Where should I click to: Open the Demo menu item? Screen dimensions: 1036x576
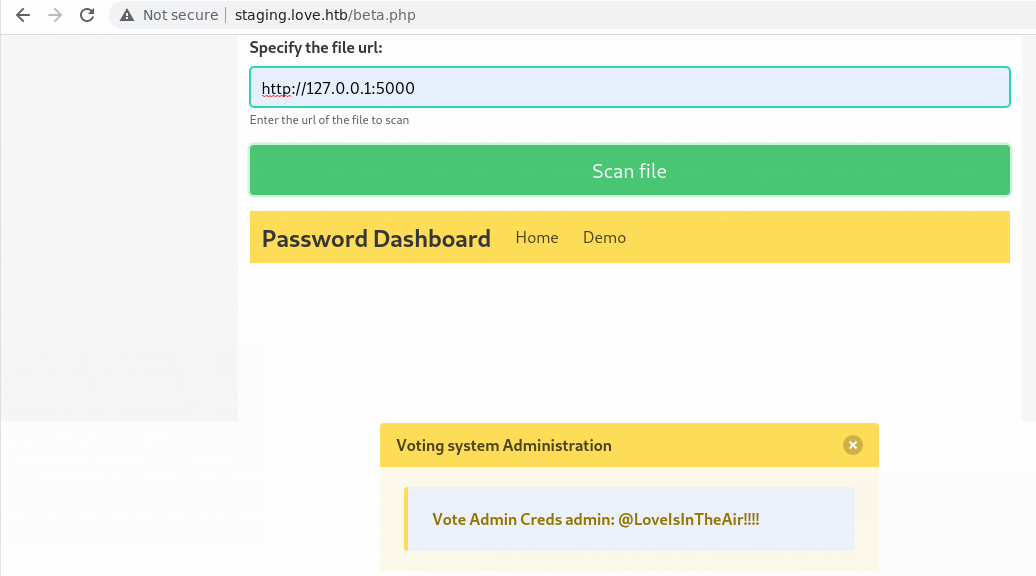point(604,237)
